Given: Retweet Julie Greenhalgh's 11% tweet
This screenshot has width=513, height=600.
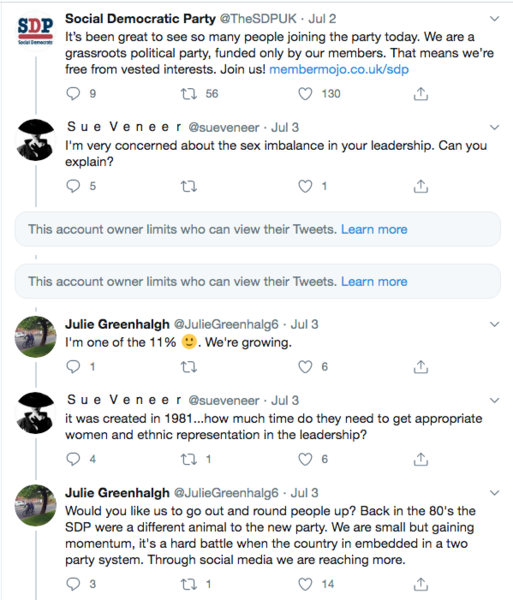Looking at the screenshot, I should [189, 367].
